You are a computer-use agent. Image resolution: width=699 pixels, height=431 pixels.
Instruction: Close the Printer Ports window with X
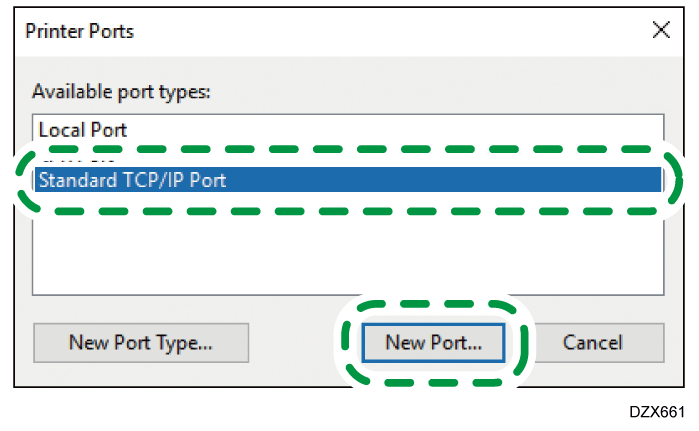(660, 31)
